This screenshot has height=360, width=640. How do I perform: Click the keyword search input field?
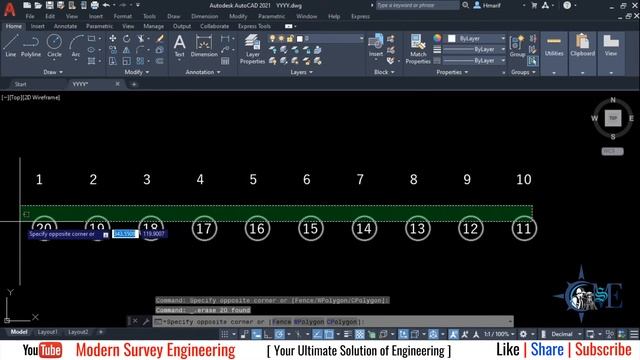tap(417, 5)
